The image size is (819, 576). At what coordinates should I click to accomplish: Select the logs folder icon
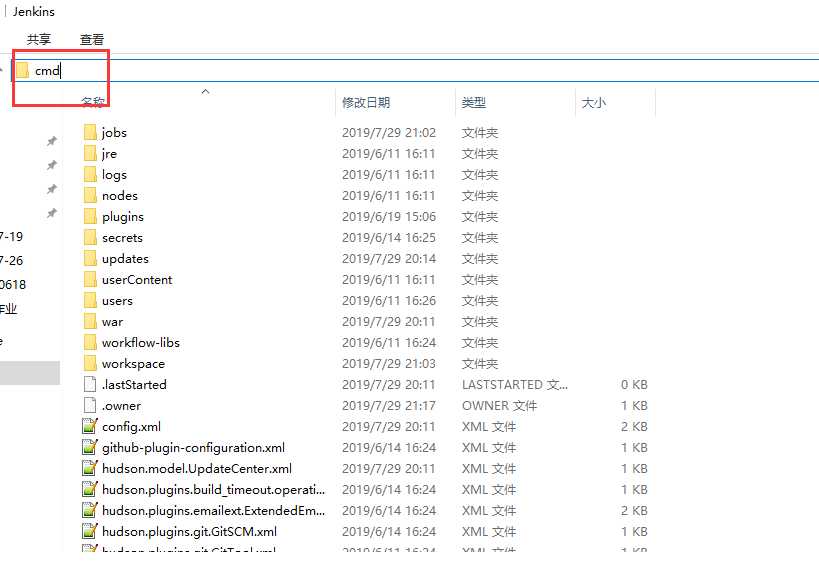point(90,174)
